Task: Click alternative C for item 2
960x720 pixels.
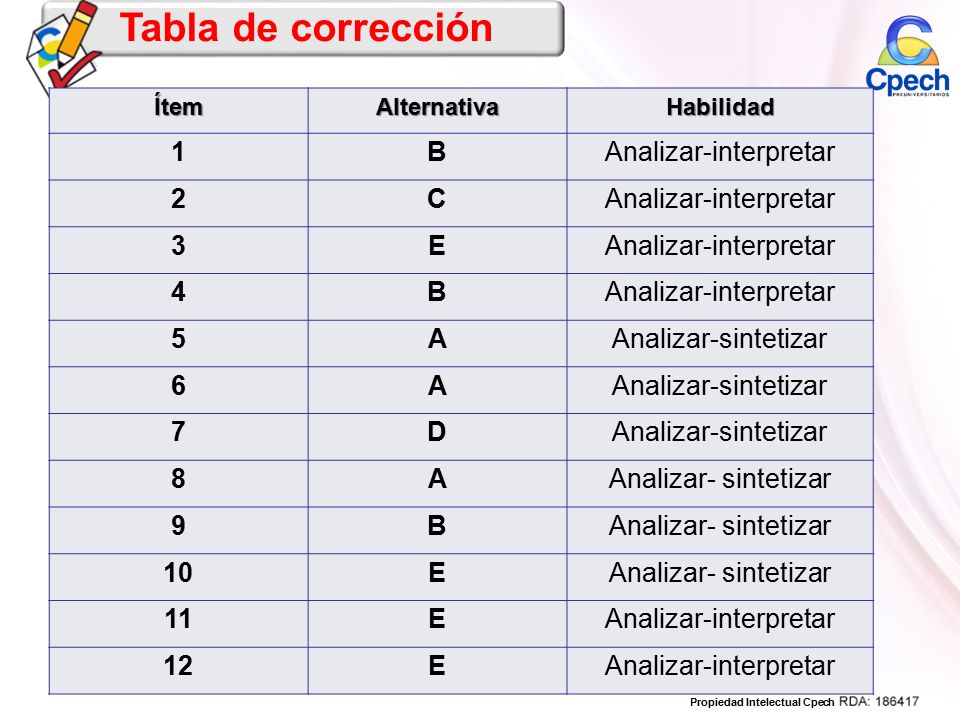Action: (x=437, y=198)
